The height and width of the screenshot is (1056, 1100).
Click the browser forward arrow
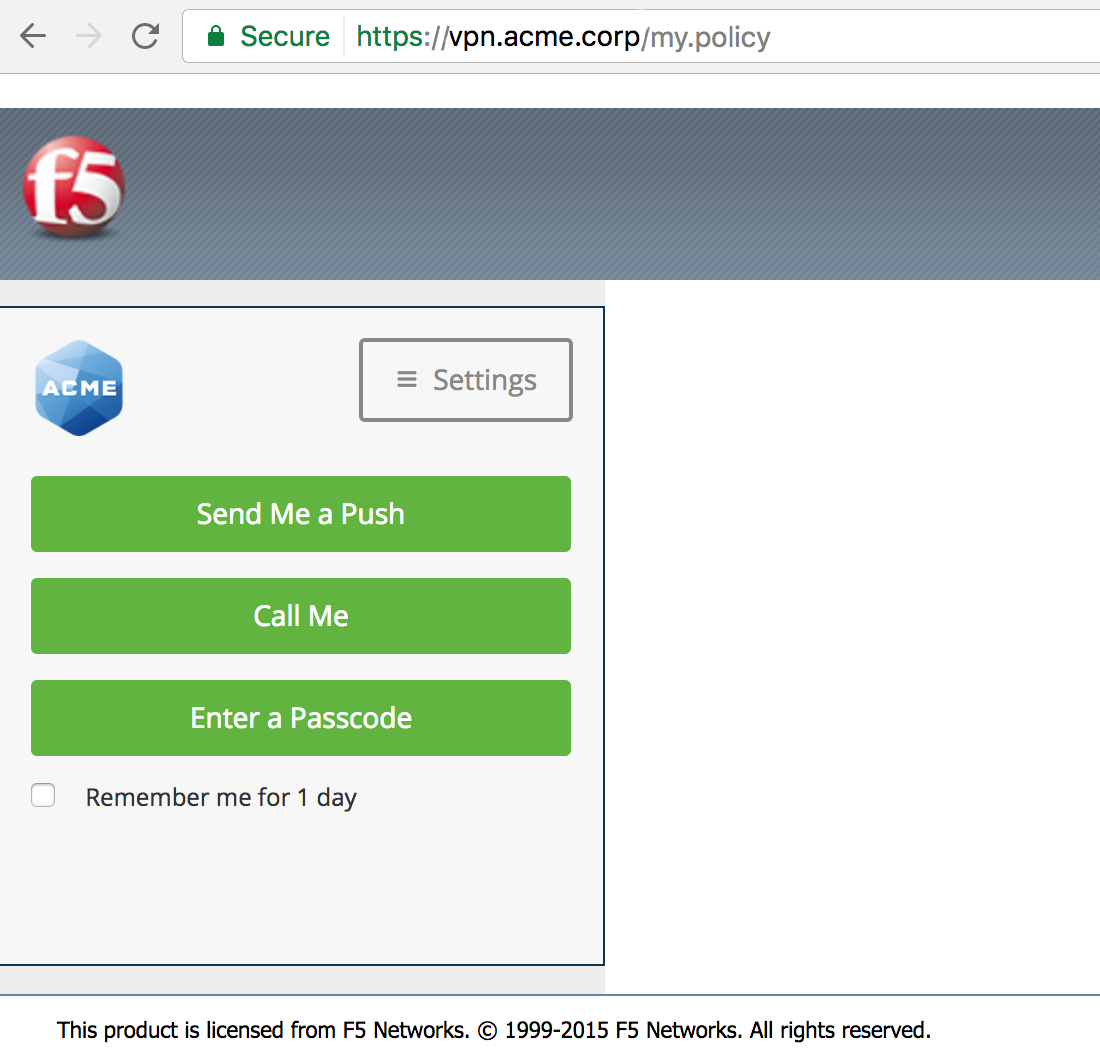coord(89,36)
